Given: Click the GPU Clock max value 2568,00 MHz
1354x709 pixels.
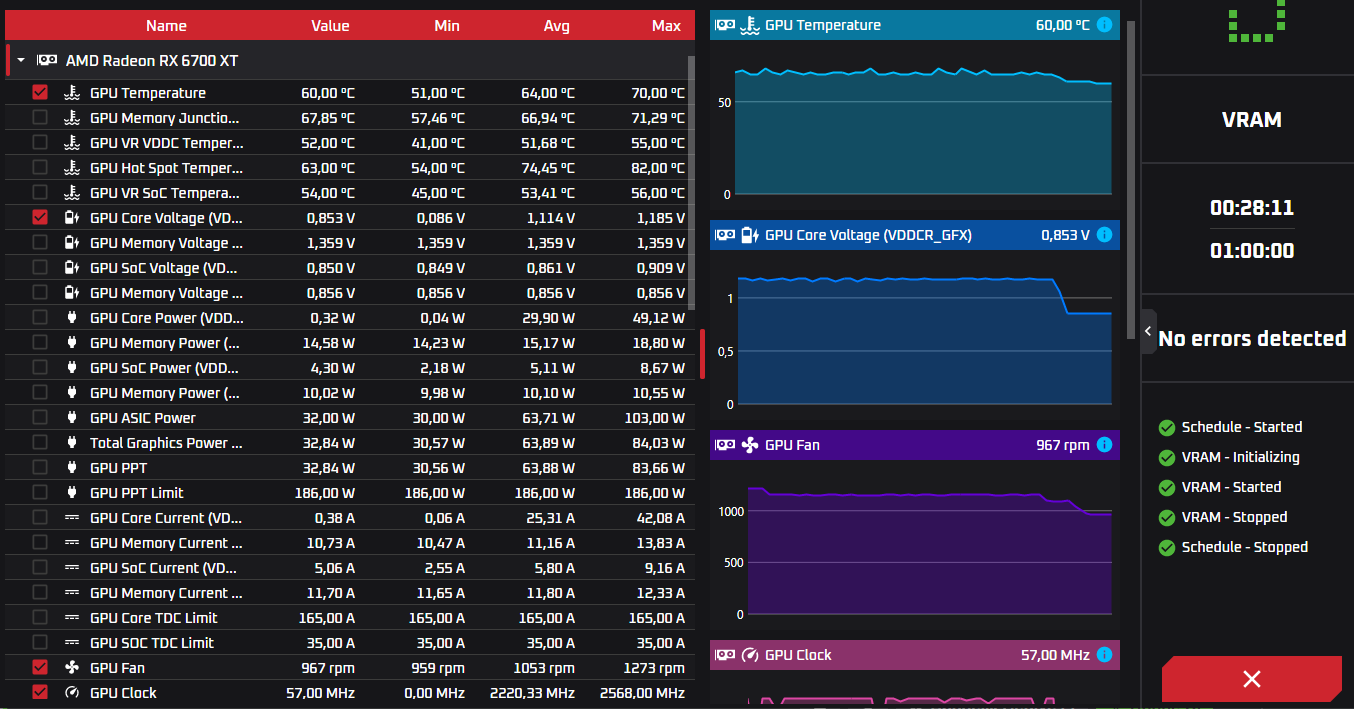Looking at the screenshot, I should (x=642, y=693).
